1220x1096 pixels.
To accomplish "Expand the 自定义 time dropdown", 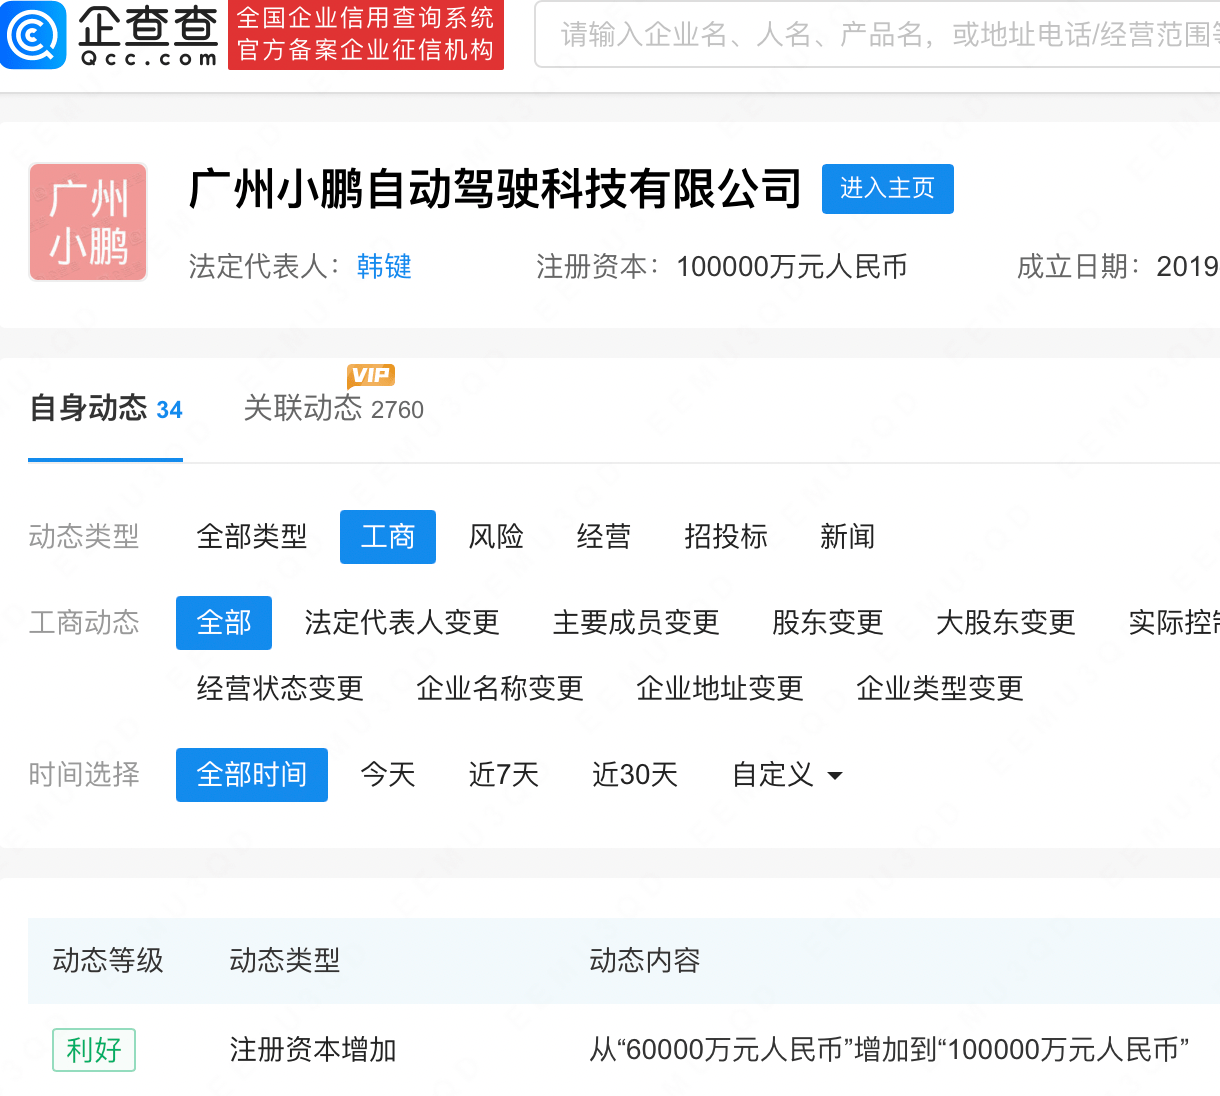I will point(787,775).
